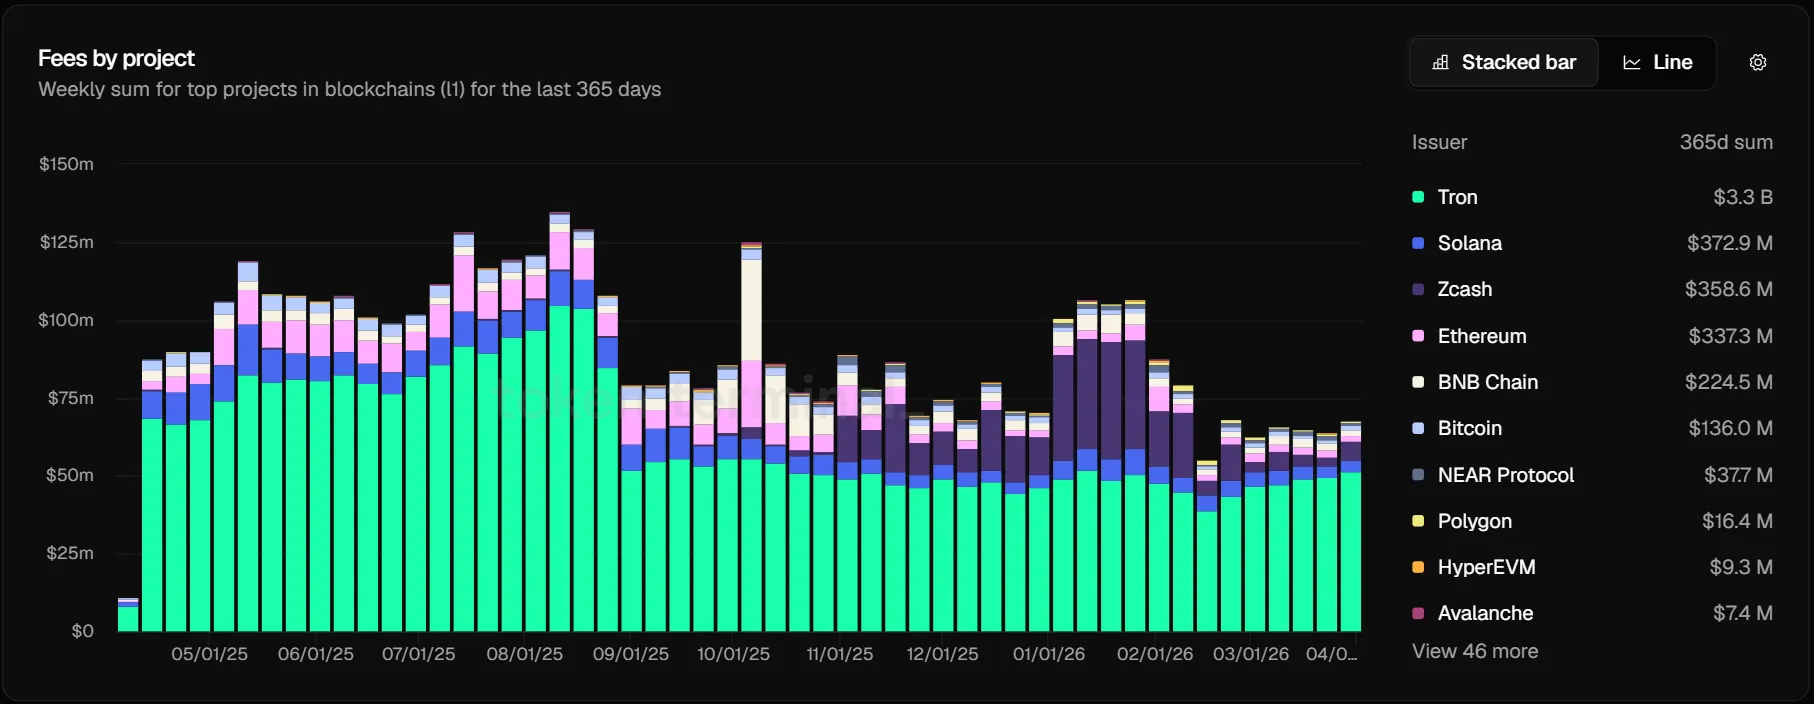Toggle Solana series in legend

click(1469, 243)
